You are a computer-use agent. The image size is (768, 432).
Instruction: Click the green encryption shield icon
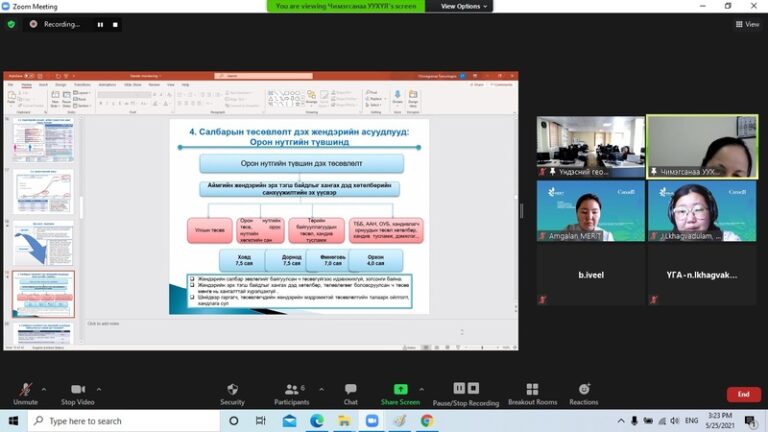11,24
